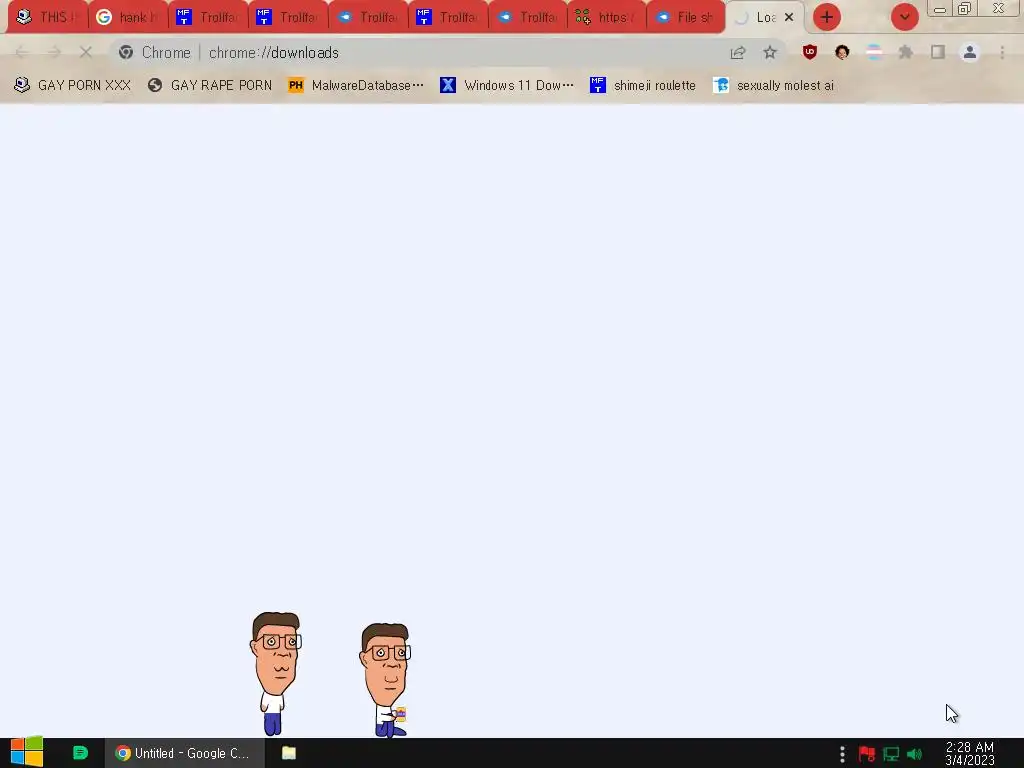Open Chrome's three-dot menu

(x=1002, y=52)
